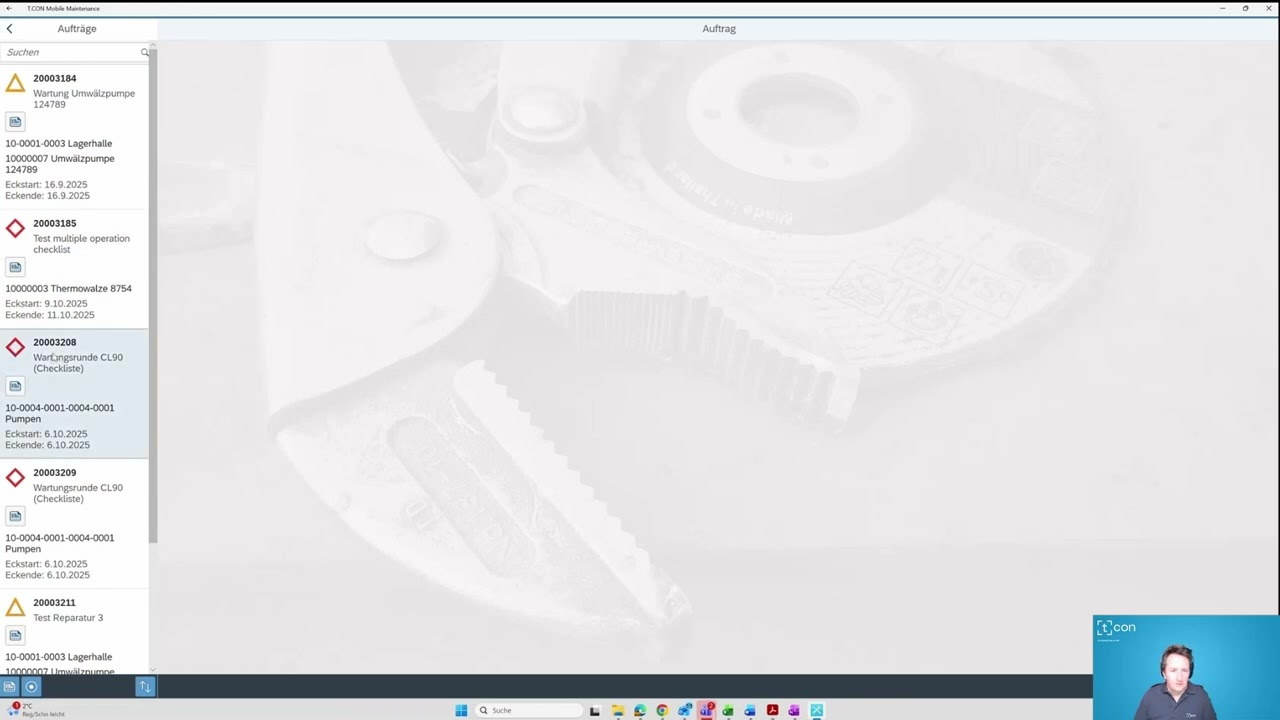
Task: Open document icon of order 20003208
Action: pyautogui.click(x=15, y=386)
